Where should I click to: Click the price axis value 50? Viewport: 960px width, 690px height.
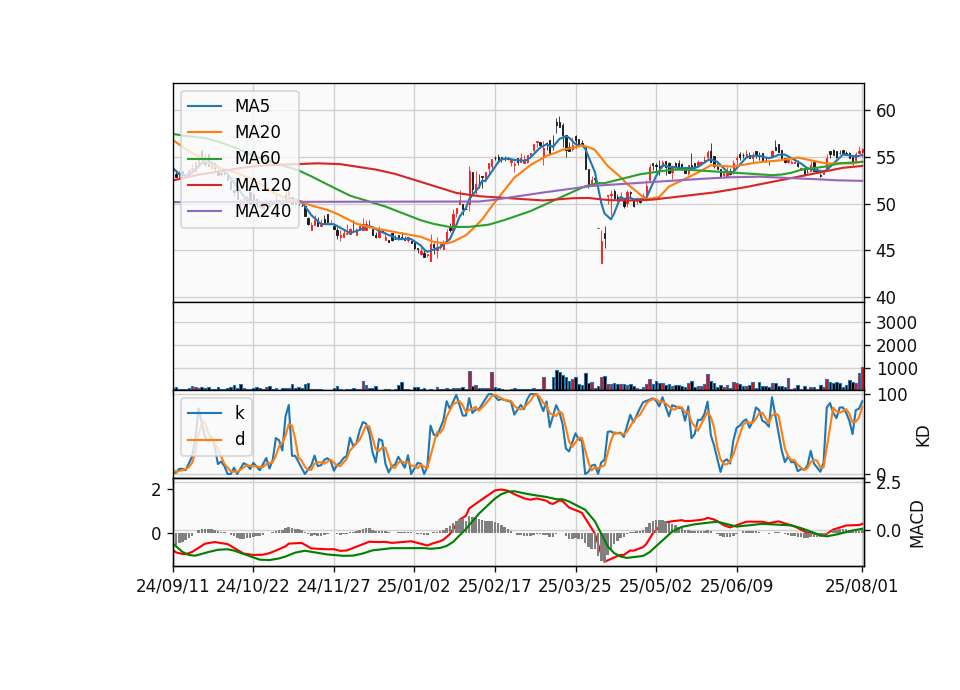point(885,204)
